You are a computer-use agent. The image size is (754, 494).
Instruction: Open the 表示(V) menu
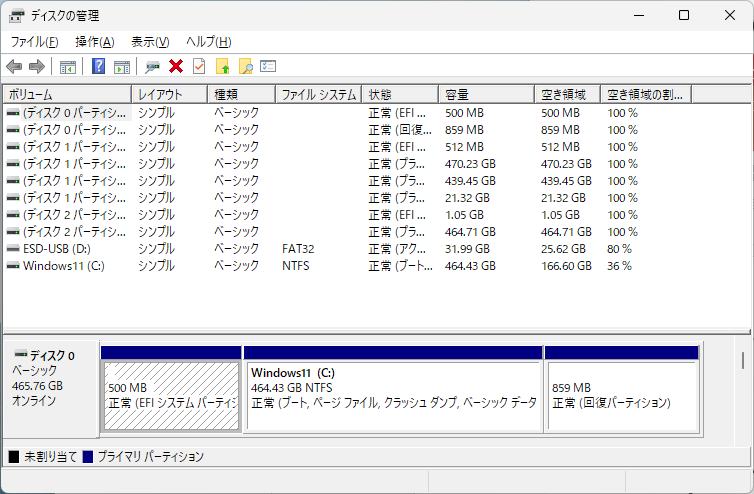[150, 42]
